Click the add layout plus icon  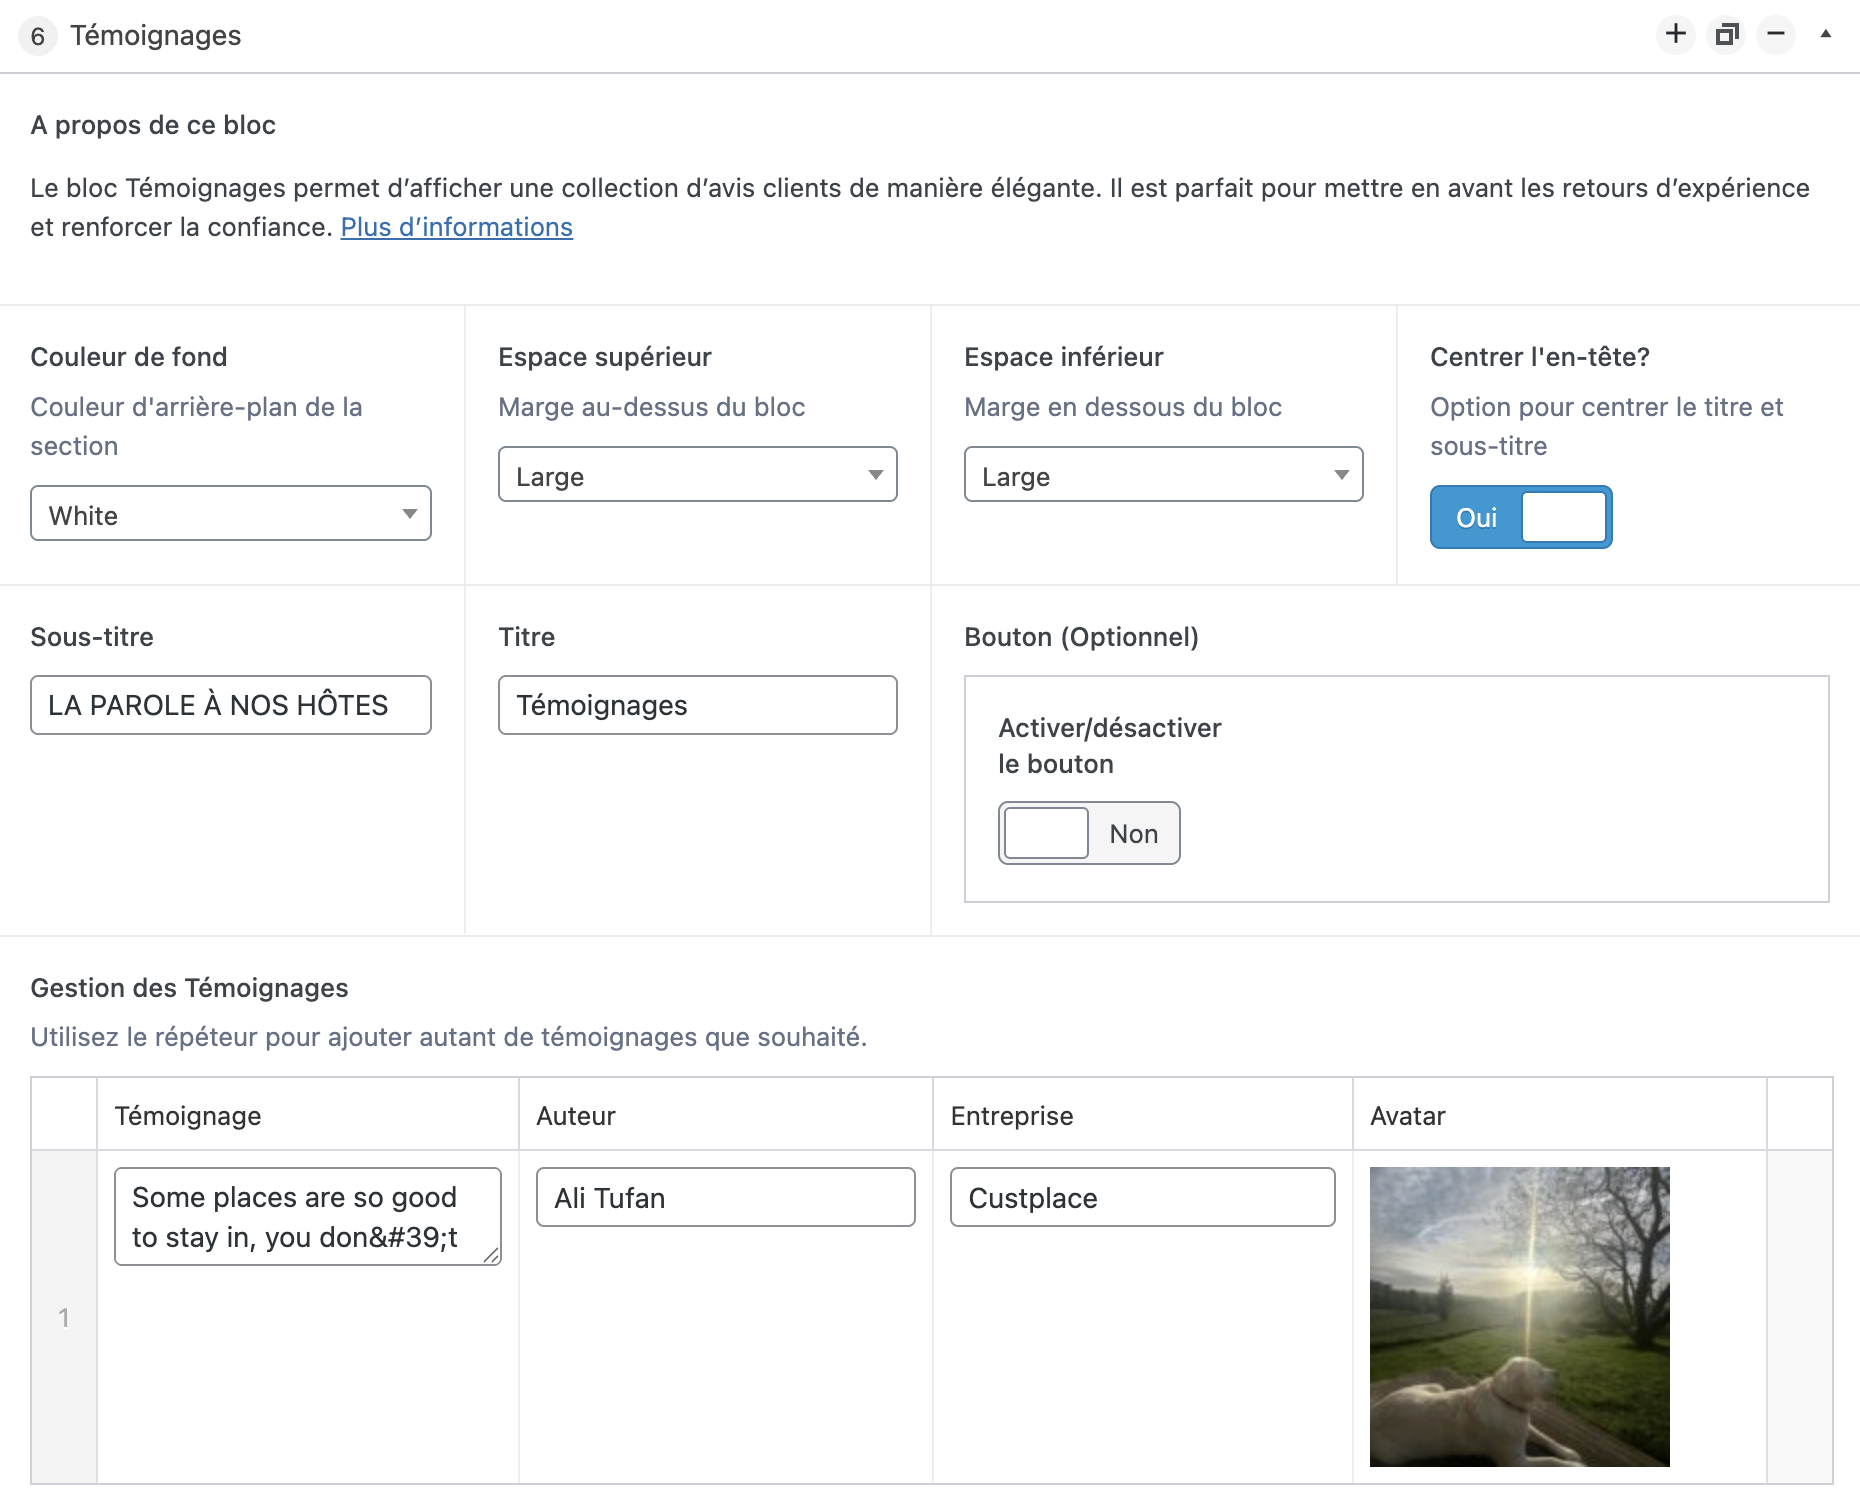click(1675, 35)
